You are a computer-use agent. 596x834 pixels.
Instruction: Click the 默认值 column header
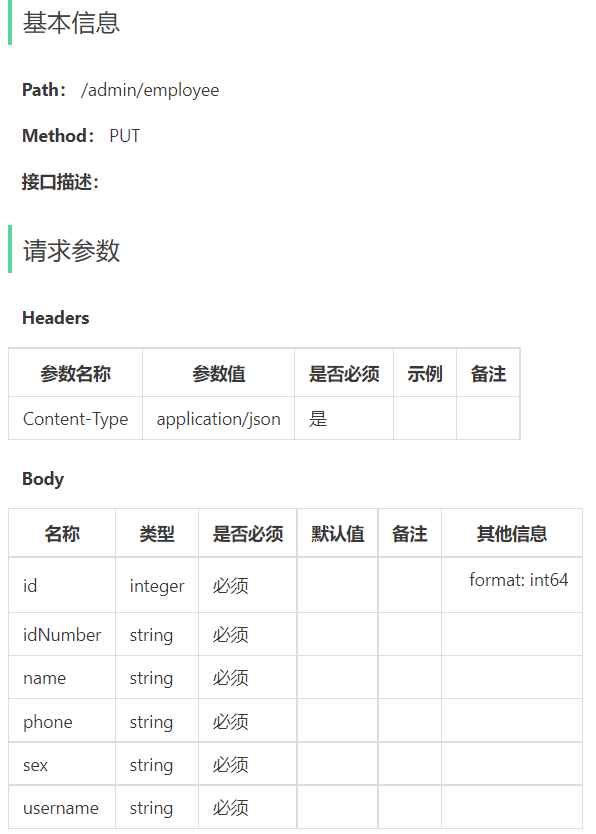click(338, 533)
